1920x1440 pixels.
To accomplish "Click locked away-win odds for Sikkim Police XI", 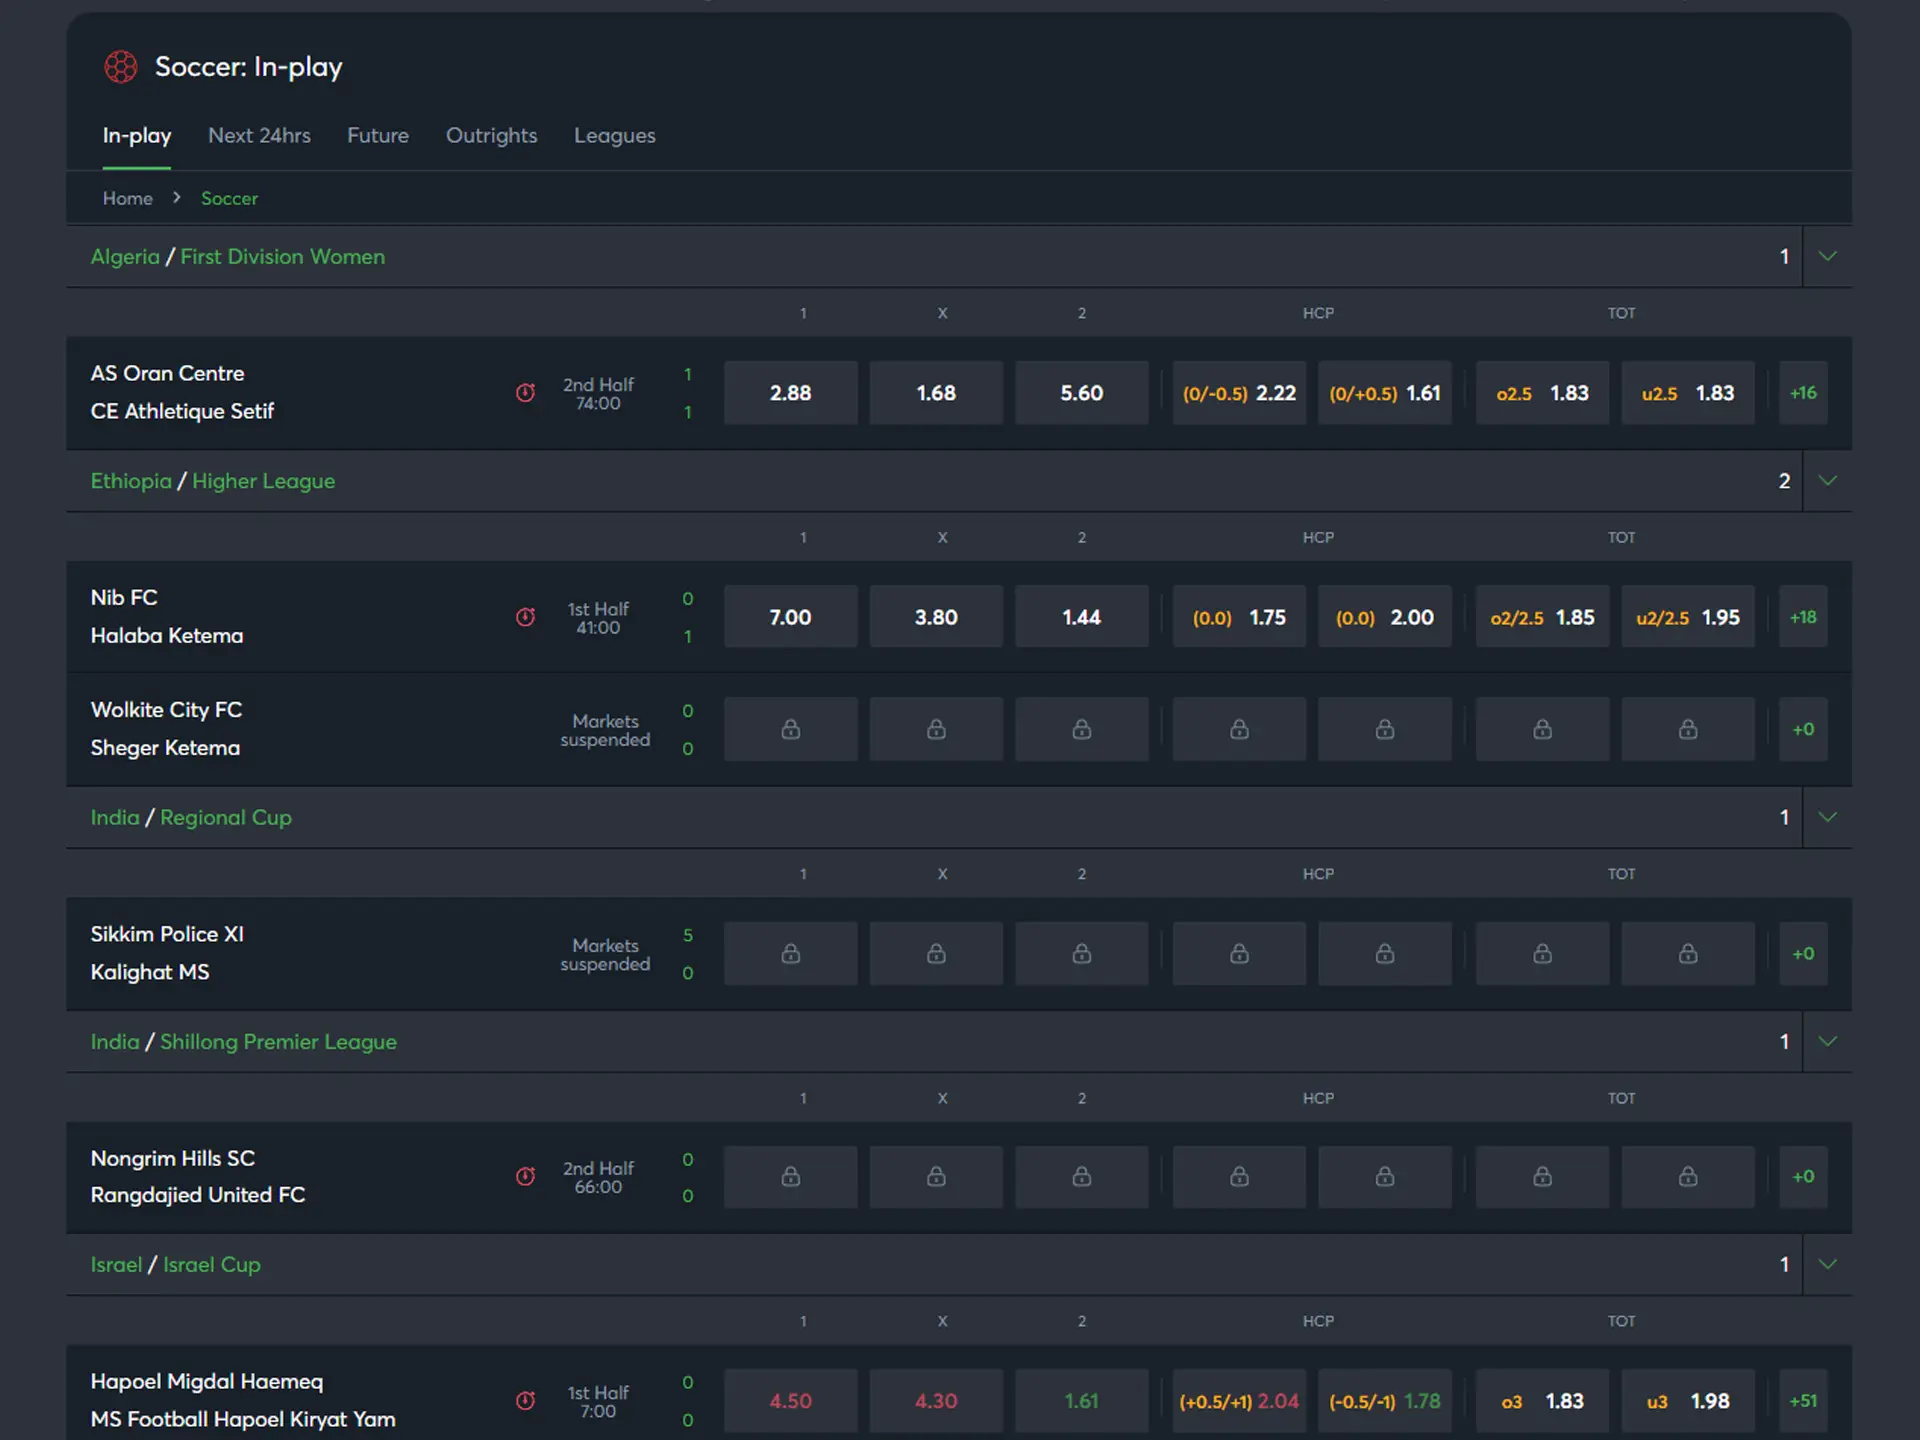I will [1082, 953].
